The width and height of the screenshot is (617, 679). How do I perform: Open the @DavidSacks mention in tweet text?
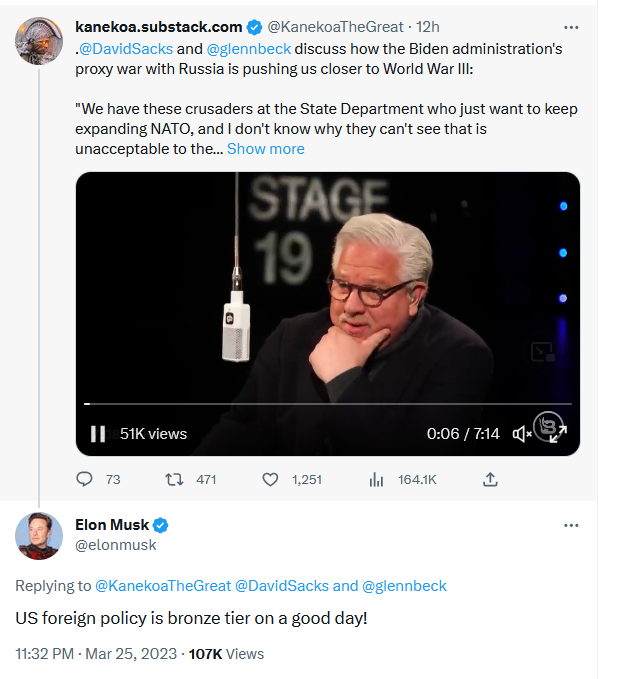[126, 48]
